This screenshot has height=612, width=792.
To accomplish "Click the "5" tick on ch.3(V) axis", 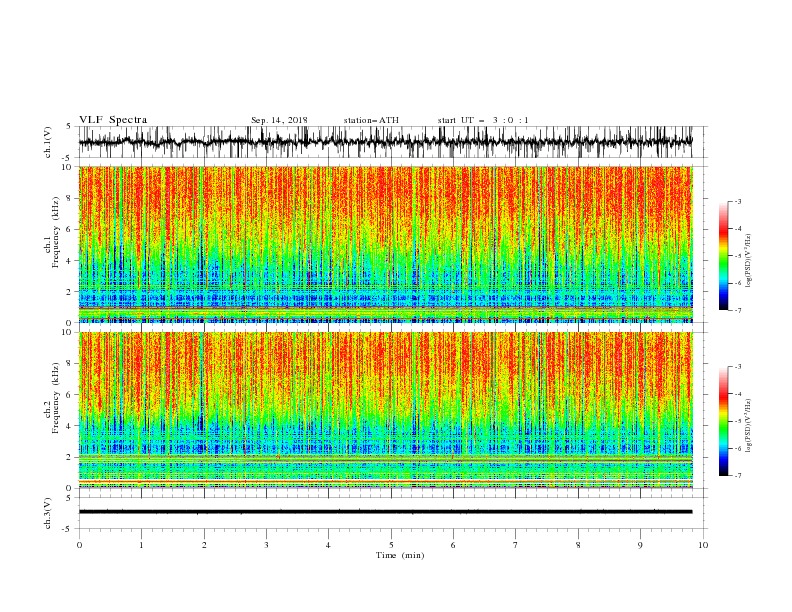I will [70, 497].
